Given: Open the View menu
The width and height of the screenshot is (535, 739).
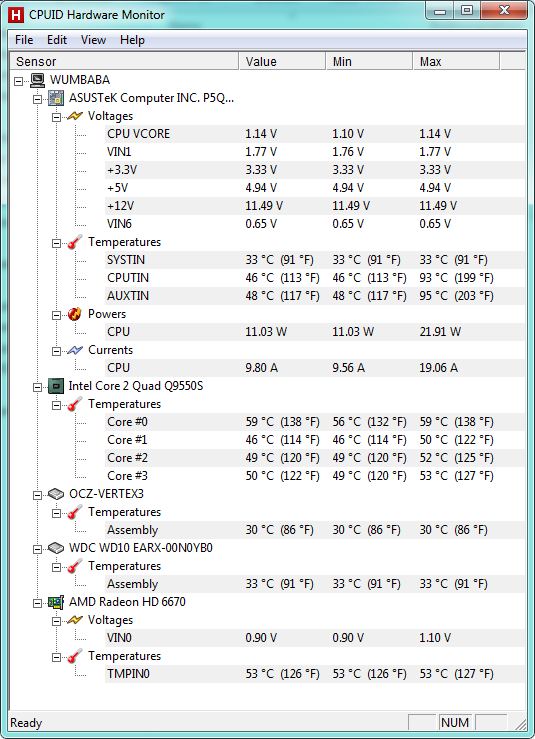Looking at the screenshot, I should [93, 40].
